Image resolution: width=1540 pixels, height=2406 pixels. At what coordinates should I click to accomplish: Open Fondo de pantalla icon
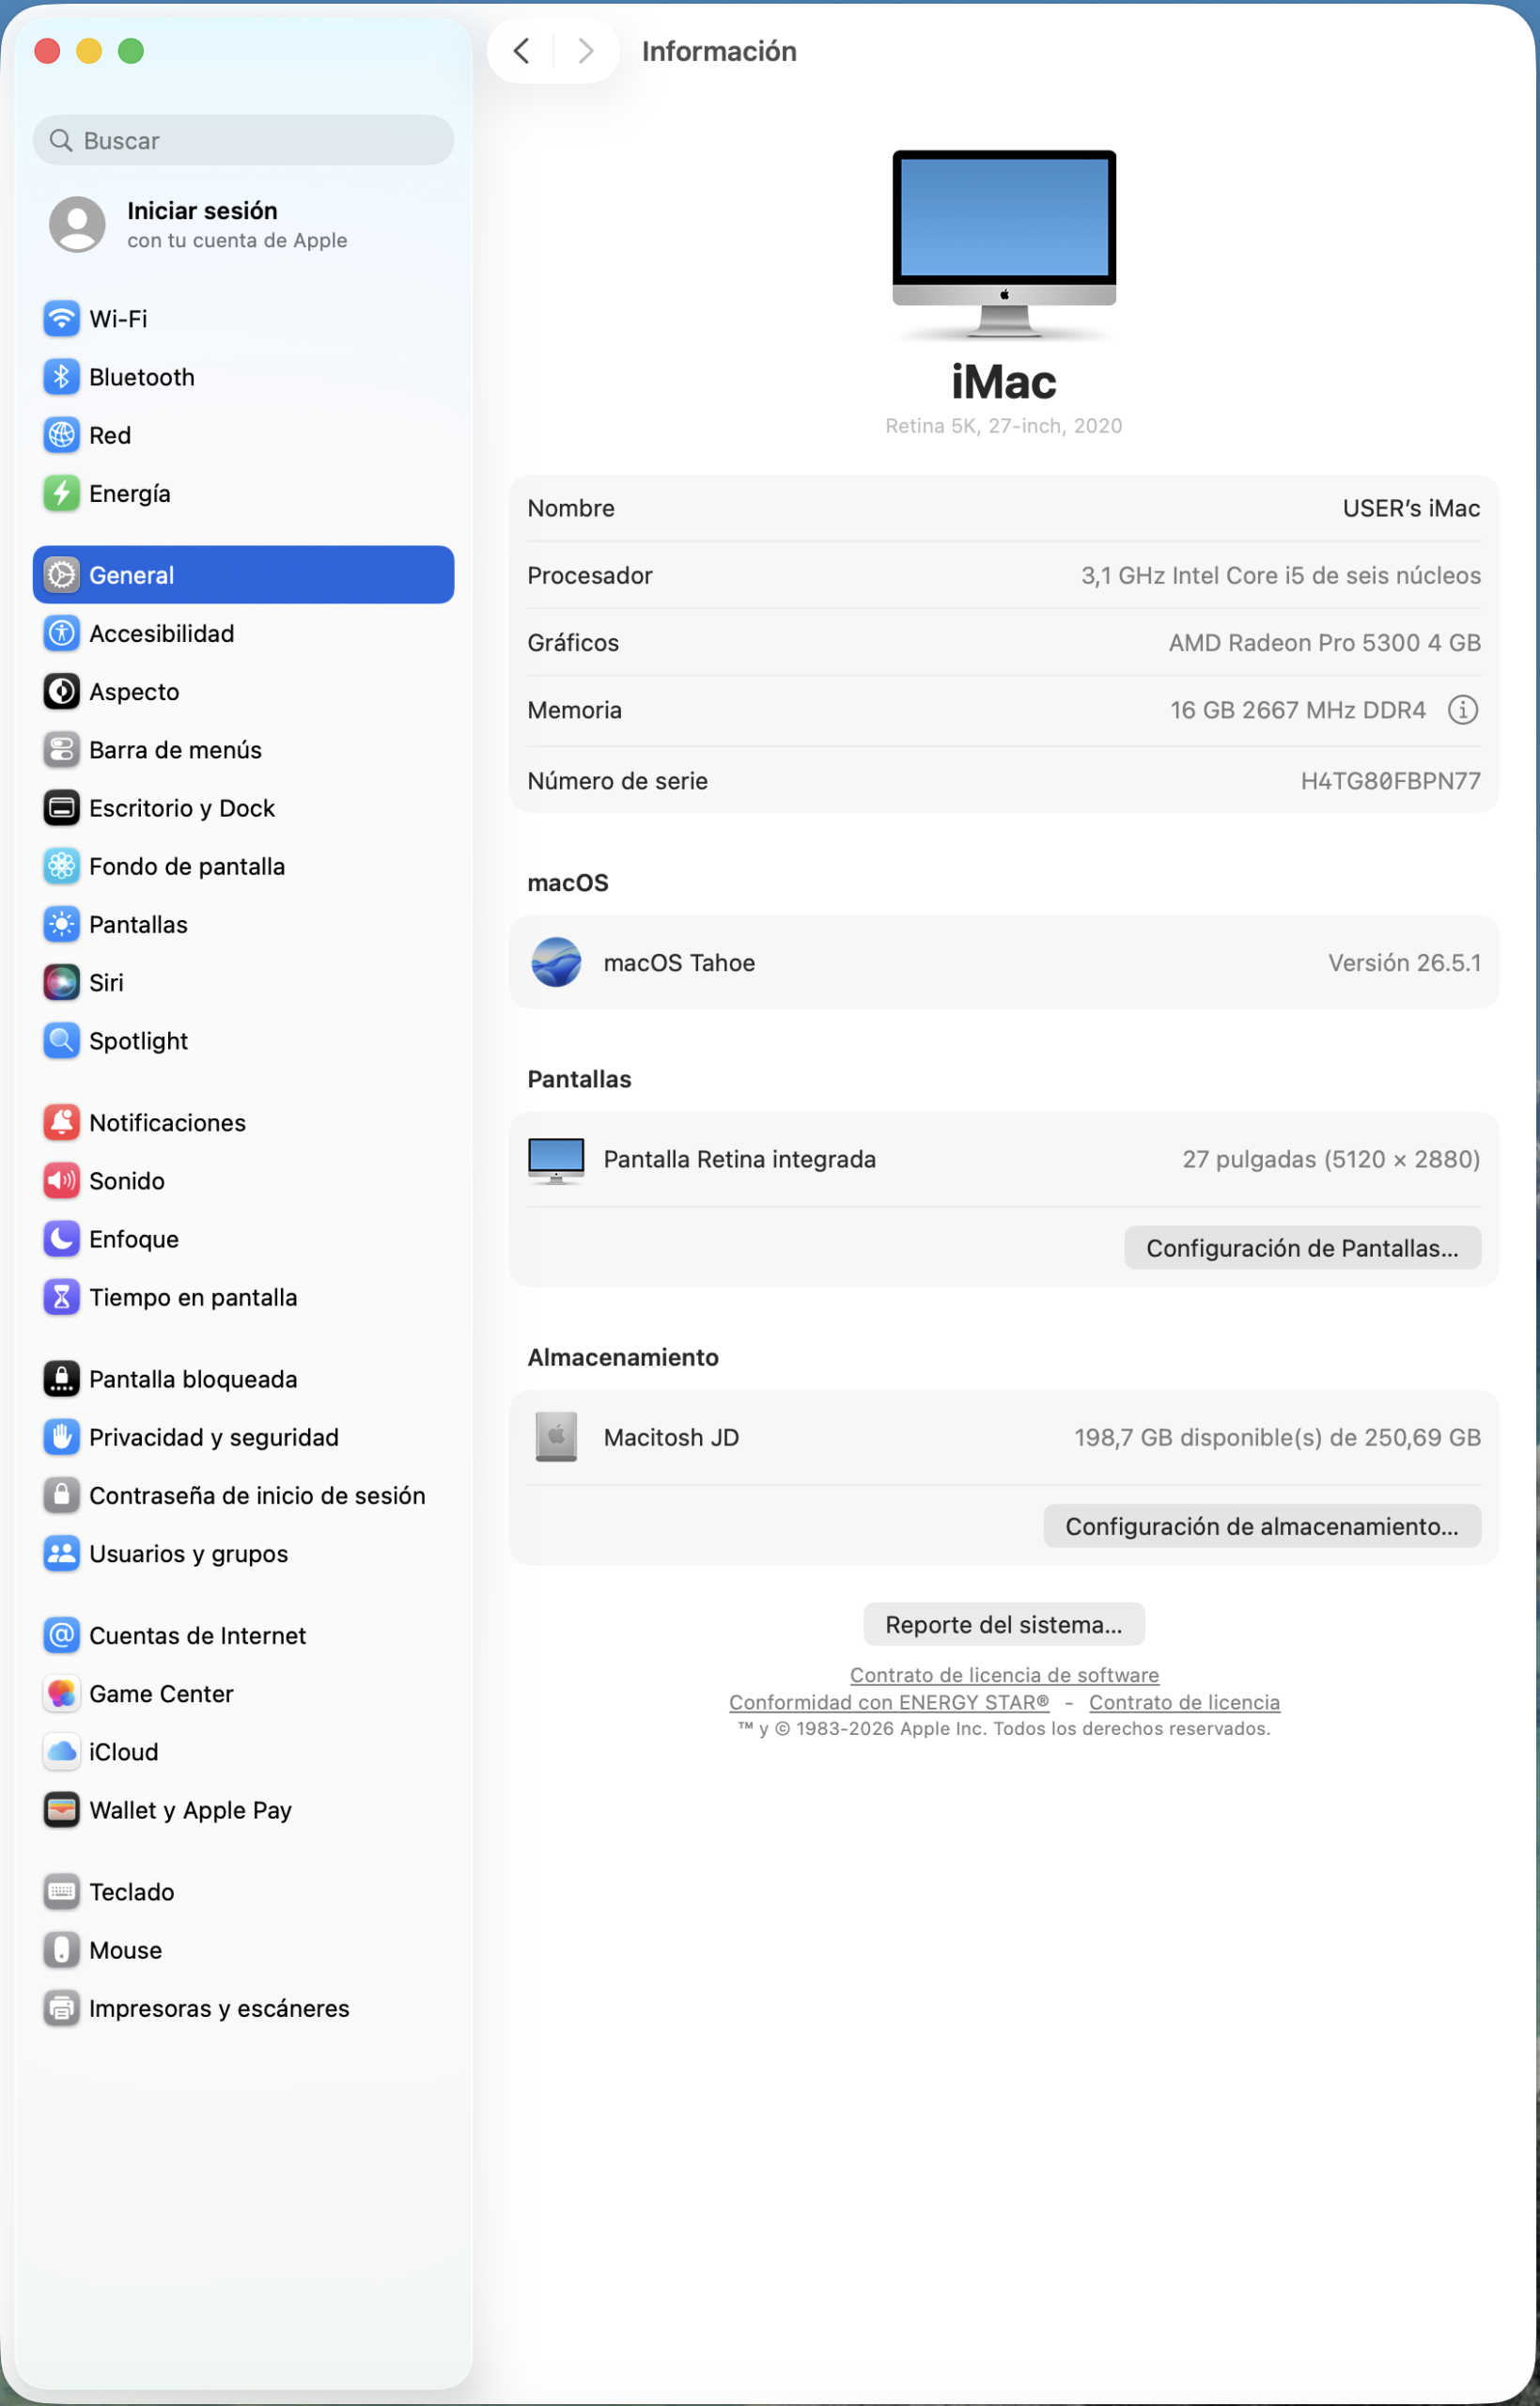tap(61, 866)
